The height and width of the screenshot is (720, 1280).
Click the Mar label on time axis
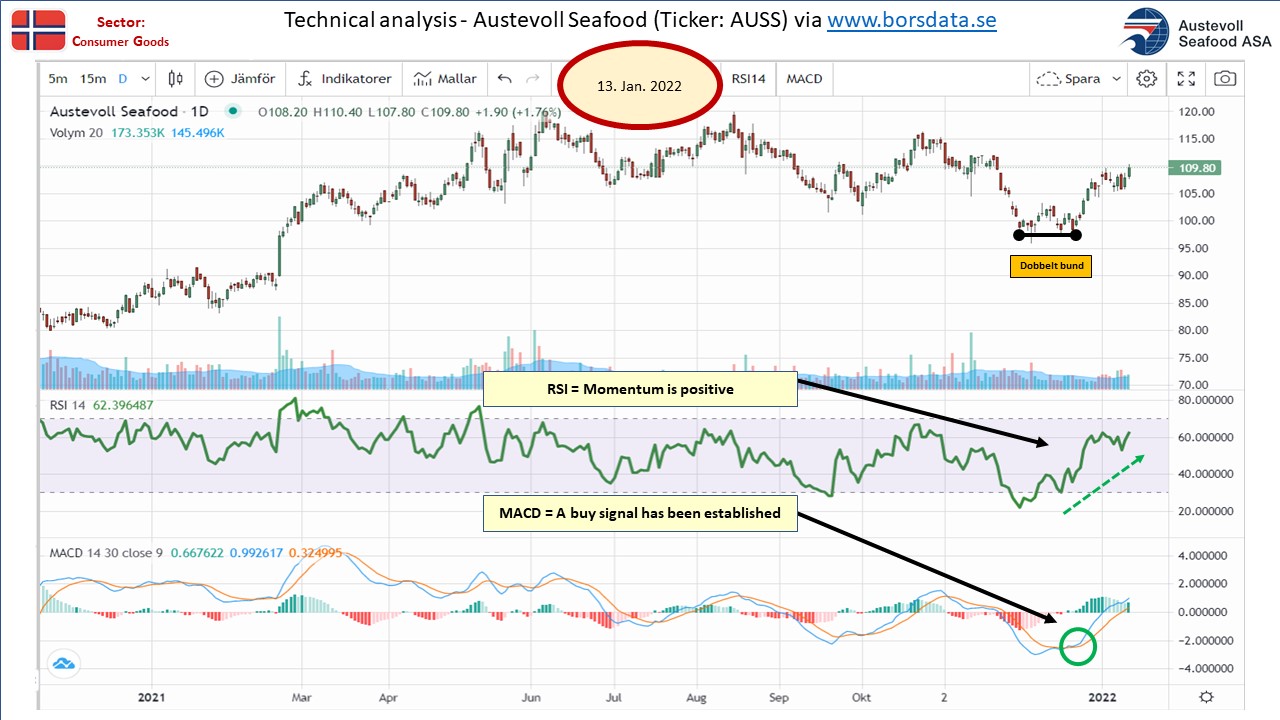click(x=302, y=696)
